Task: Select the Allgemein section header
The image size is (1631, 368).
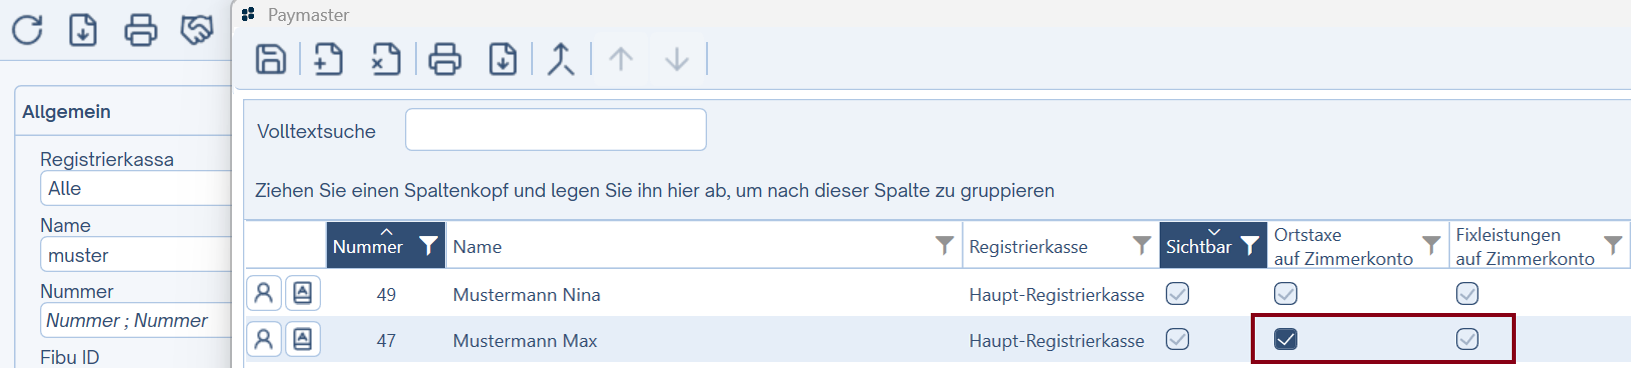Action: pyautogui.click(x=66, y=112)
